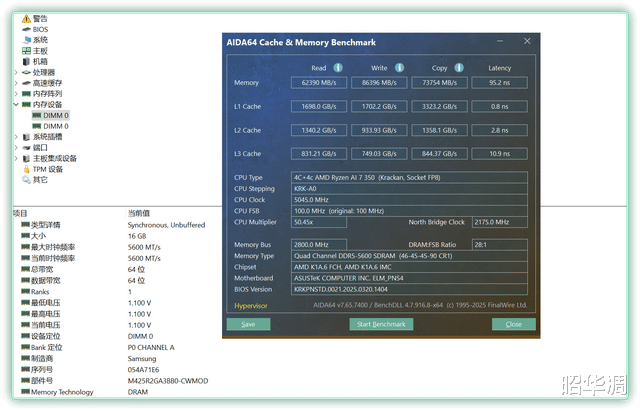Expand the 主板集成设备 onboard devices node
This screenshot has height=411, width=640.
15,158
